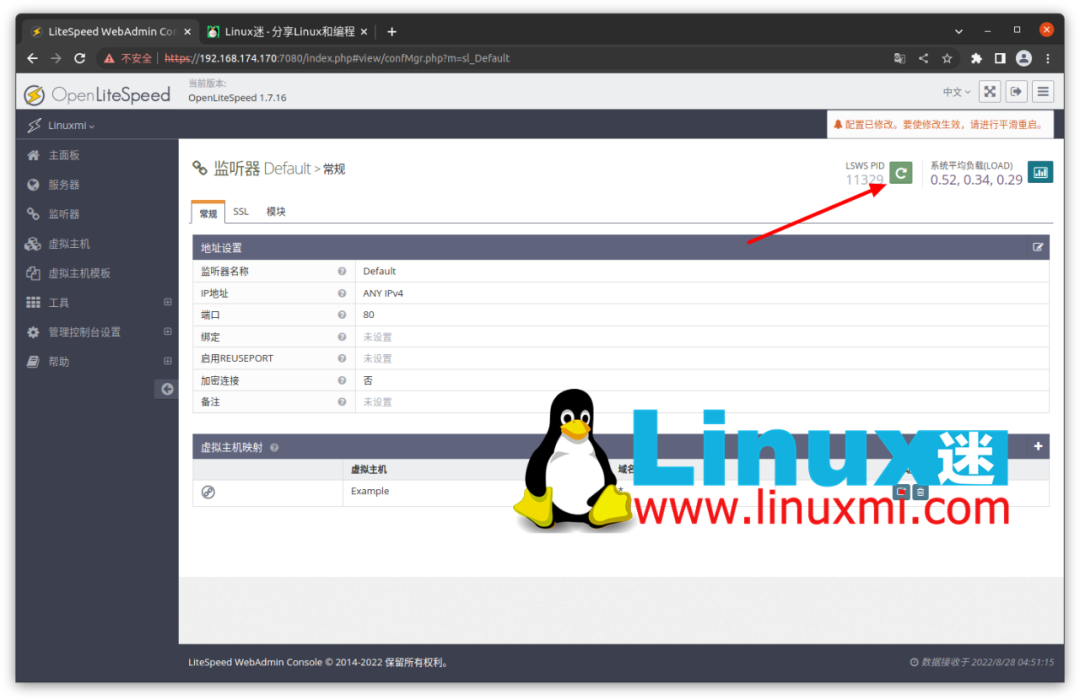The height and width of the screenshot is (700, 1080).
Task: Click the green graceful restart icon
Action: pos(900,172)
